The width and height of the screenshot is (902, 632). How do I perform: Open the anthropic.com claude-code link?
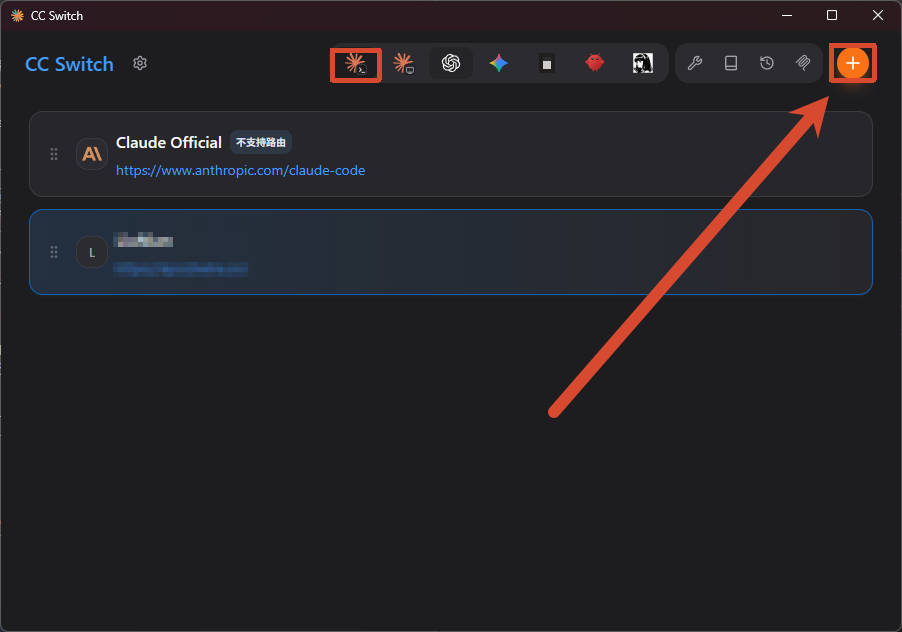240,170
